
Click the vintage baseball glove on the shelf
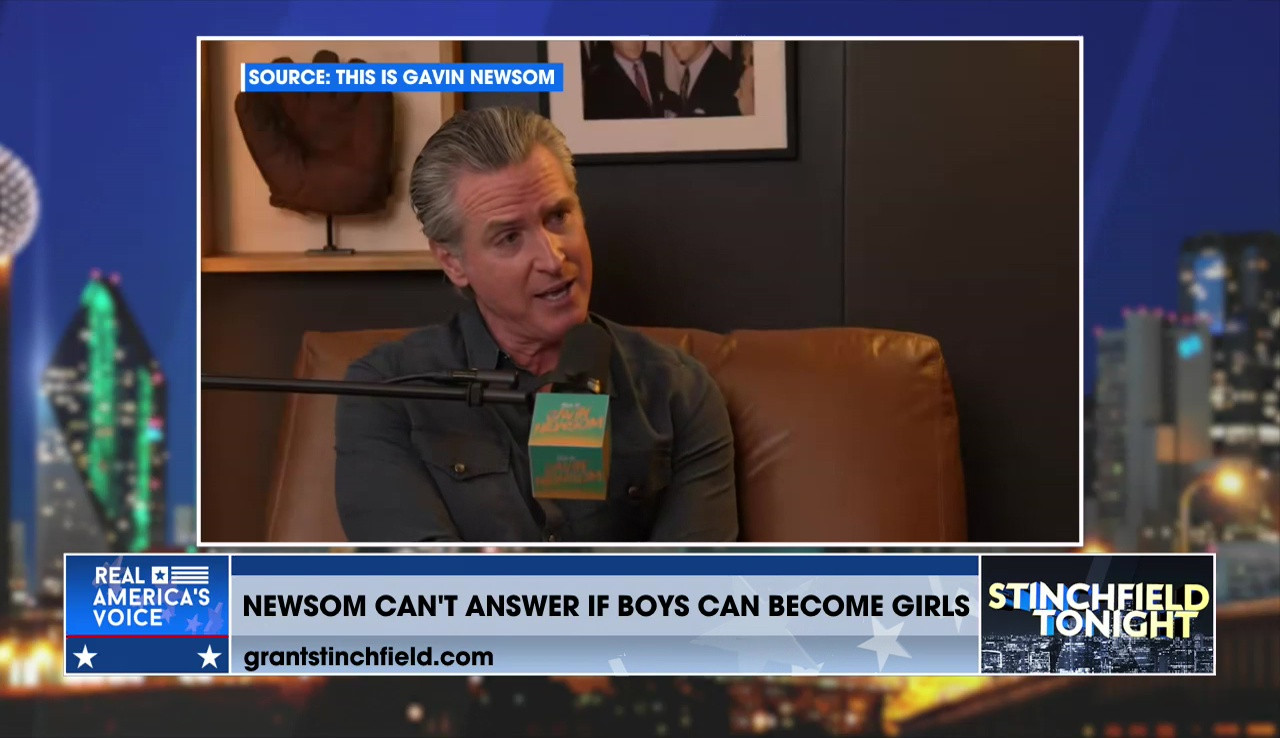click(314, 135)
